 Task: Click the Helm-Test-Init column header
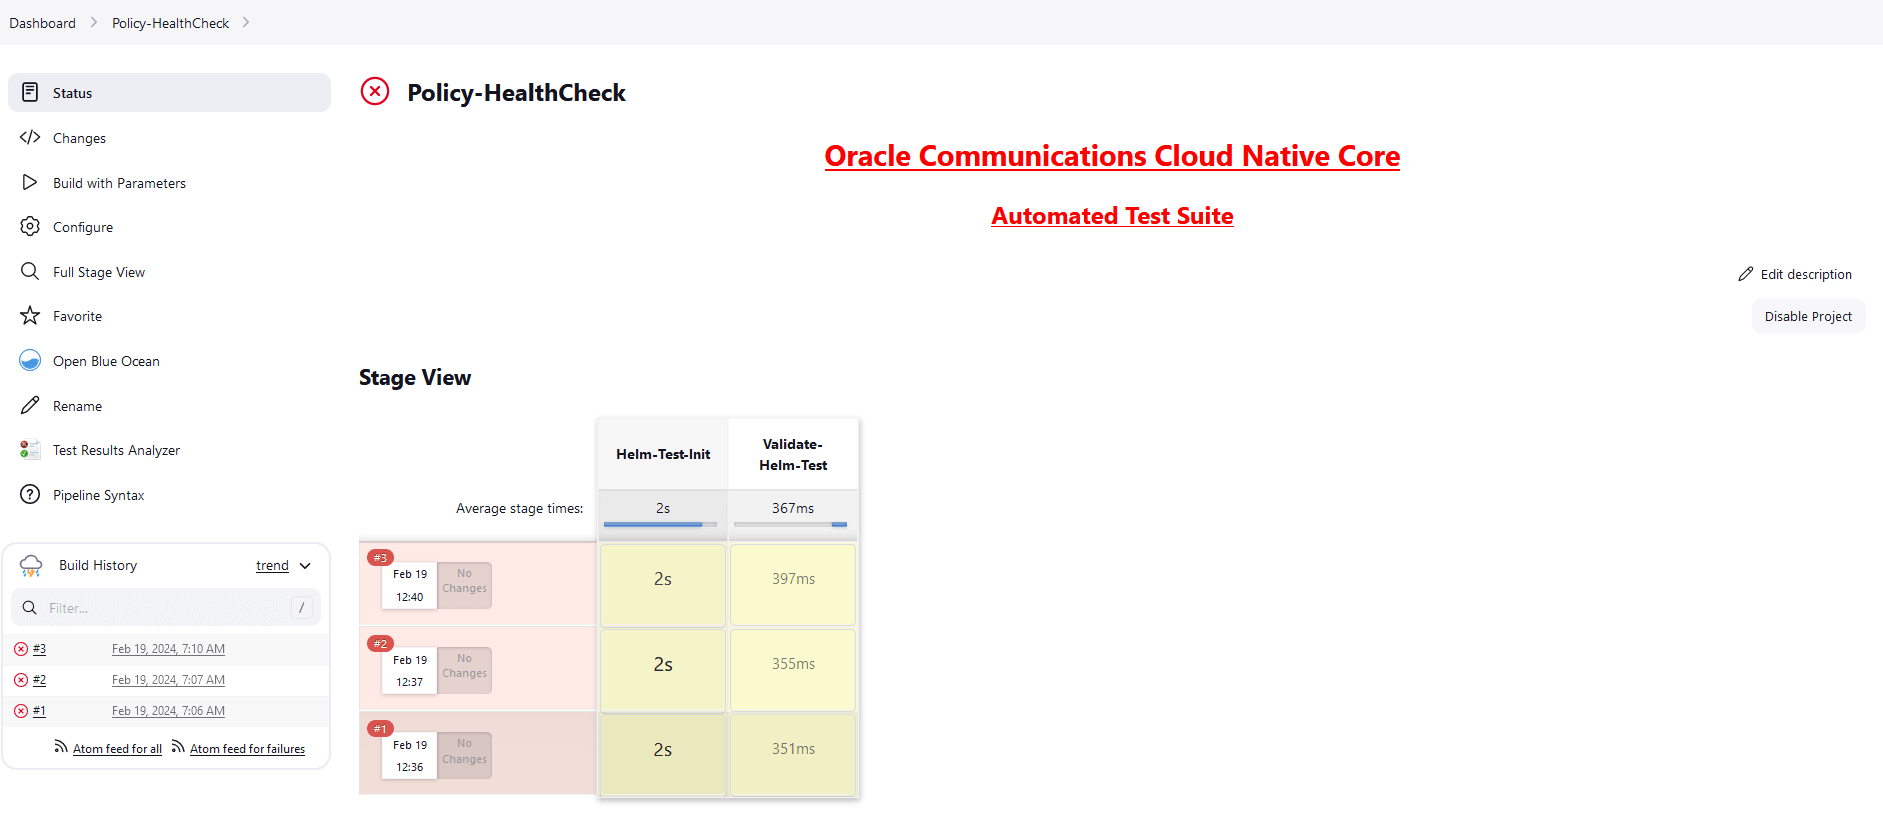pos(663,454)
